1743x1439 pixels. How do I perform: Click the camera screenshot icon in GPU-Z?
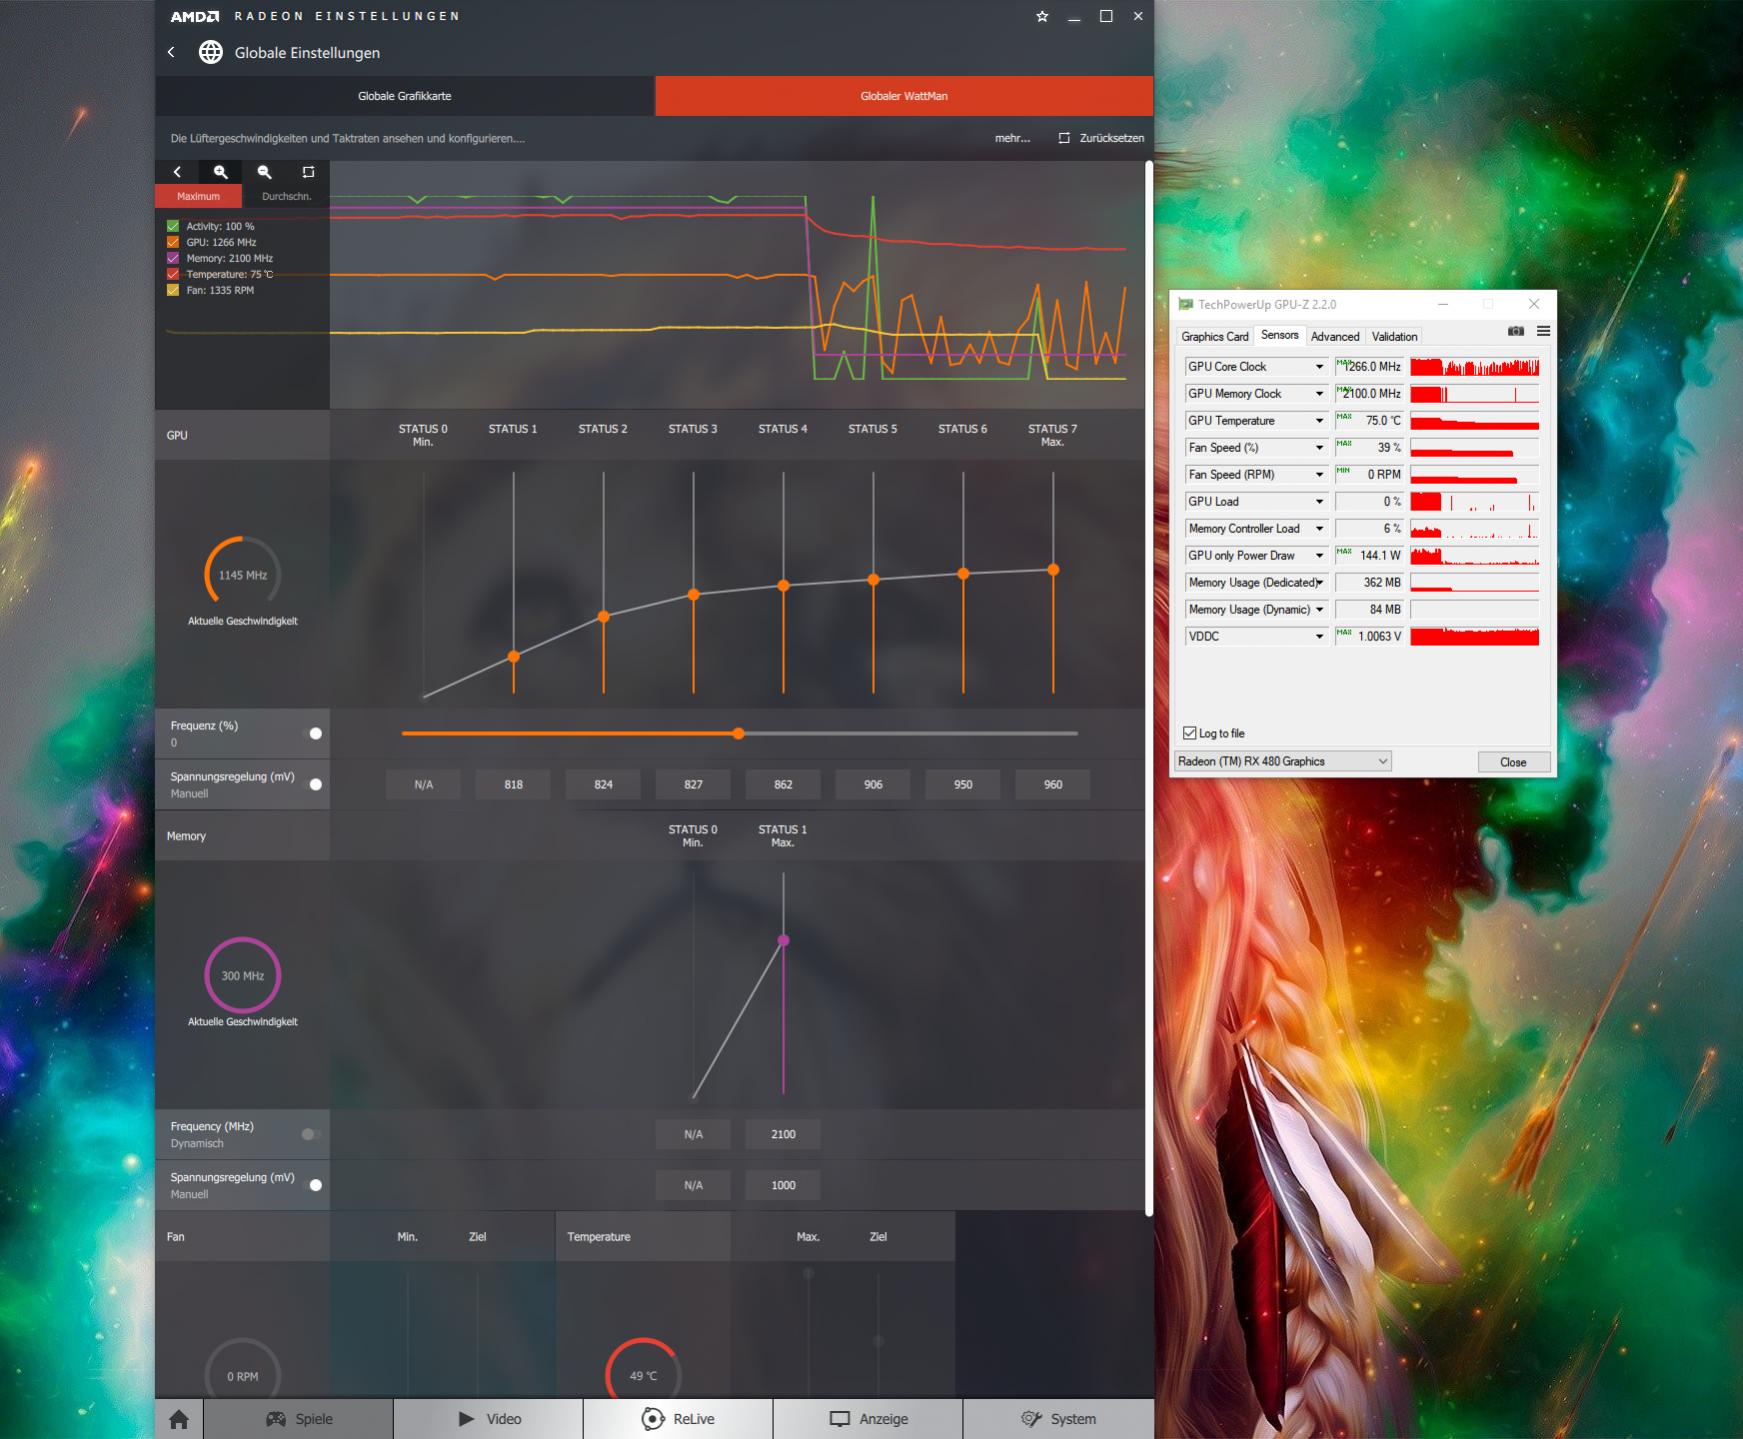(1516, 331)
